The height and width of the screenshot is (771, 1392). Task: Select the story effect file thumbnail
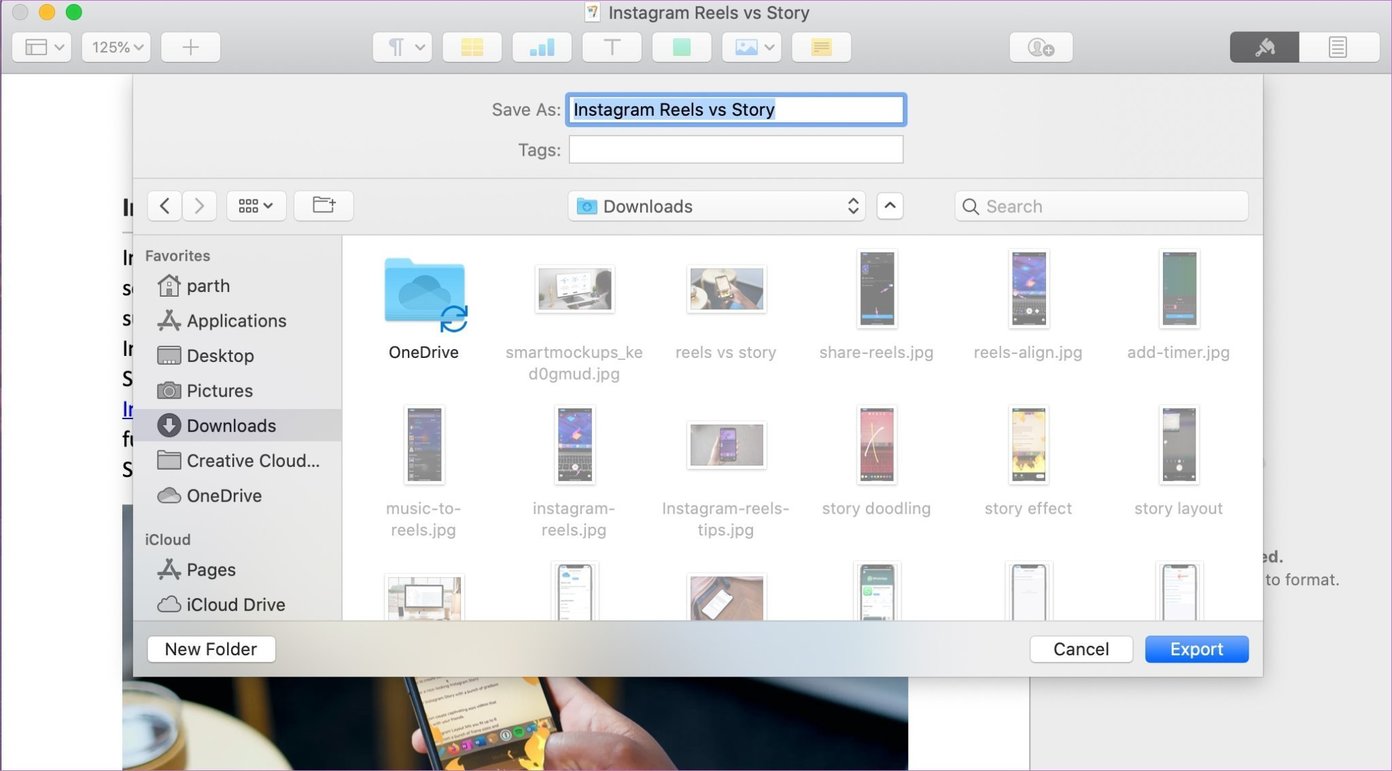coord(1028,445)
